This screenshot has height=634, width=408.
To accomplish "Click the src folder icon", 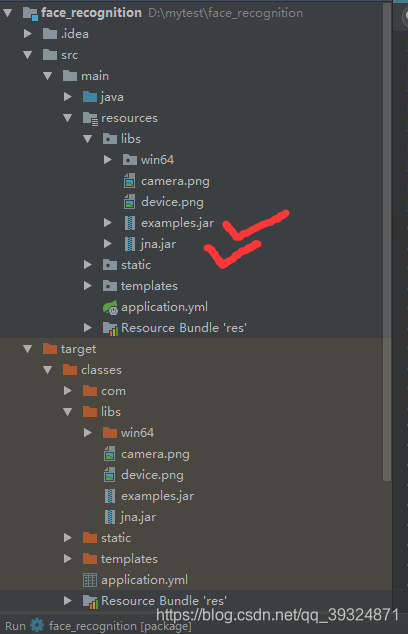I will (x=50, y=55).
